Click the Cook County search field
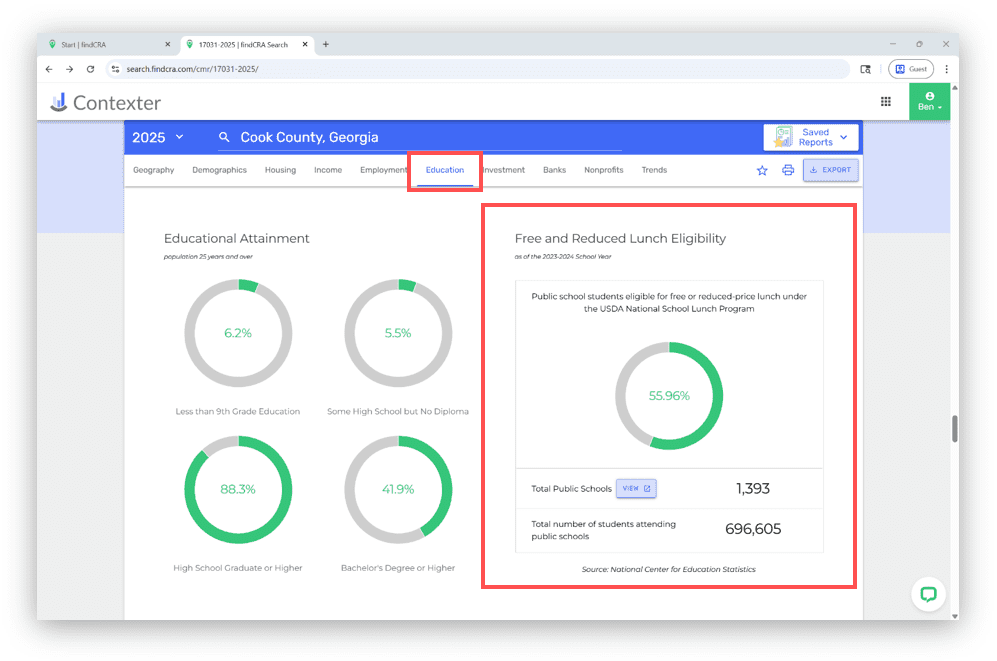The image size is (997, 661). click(x=420, y=137)
